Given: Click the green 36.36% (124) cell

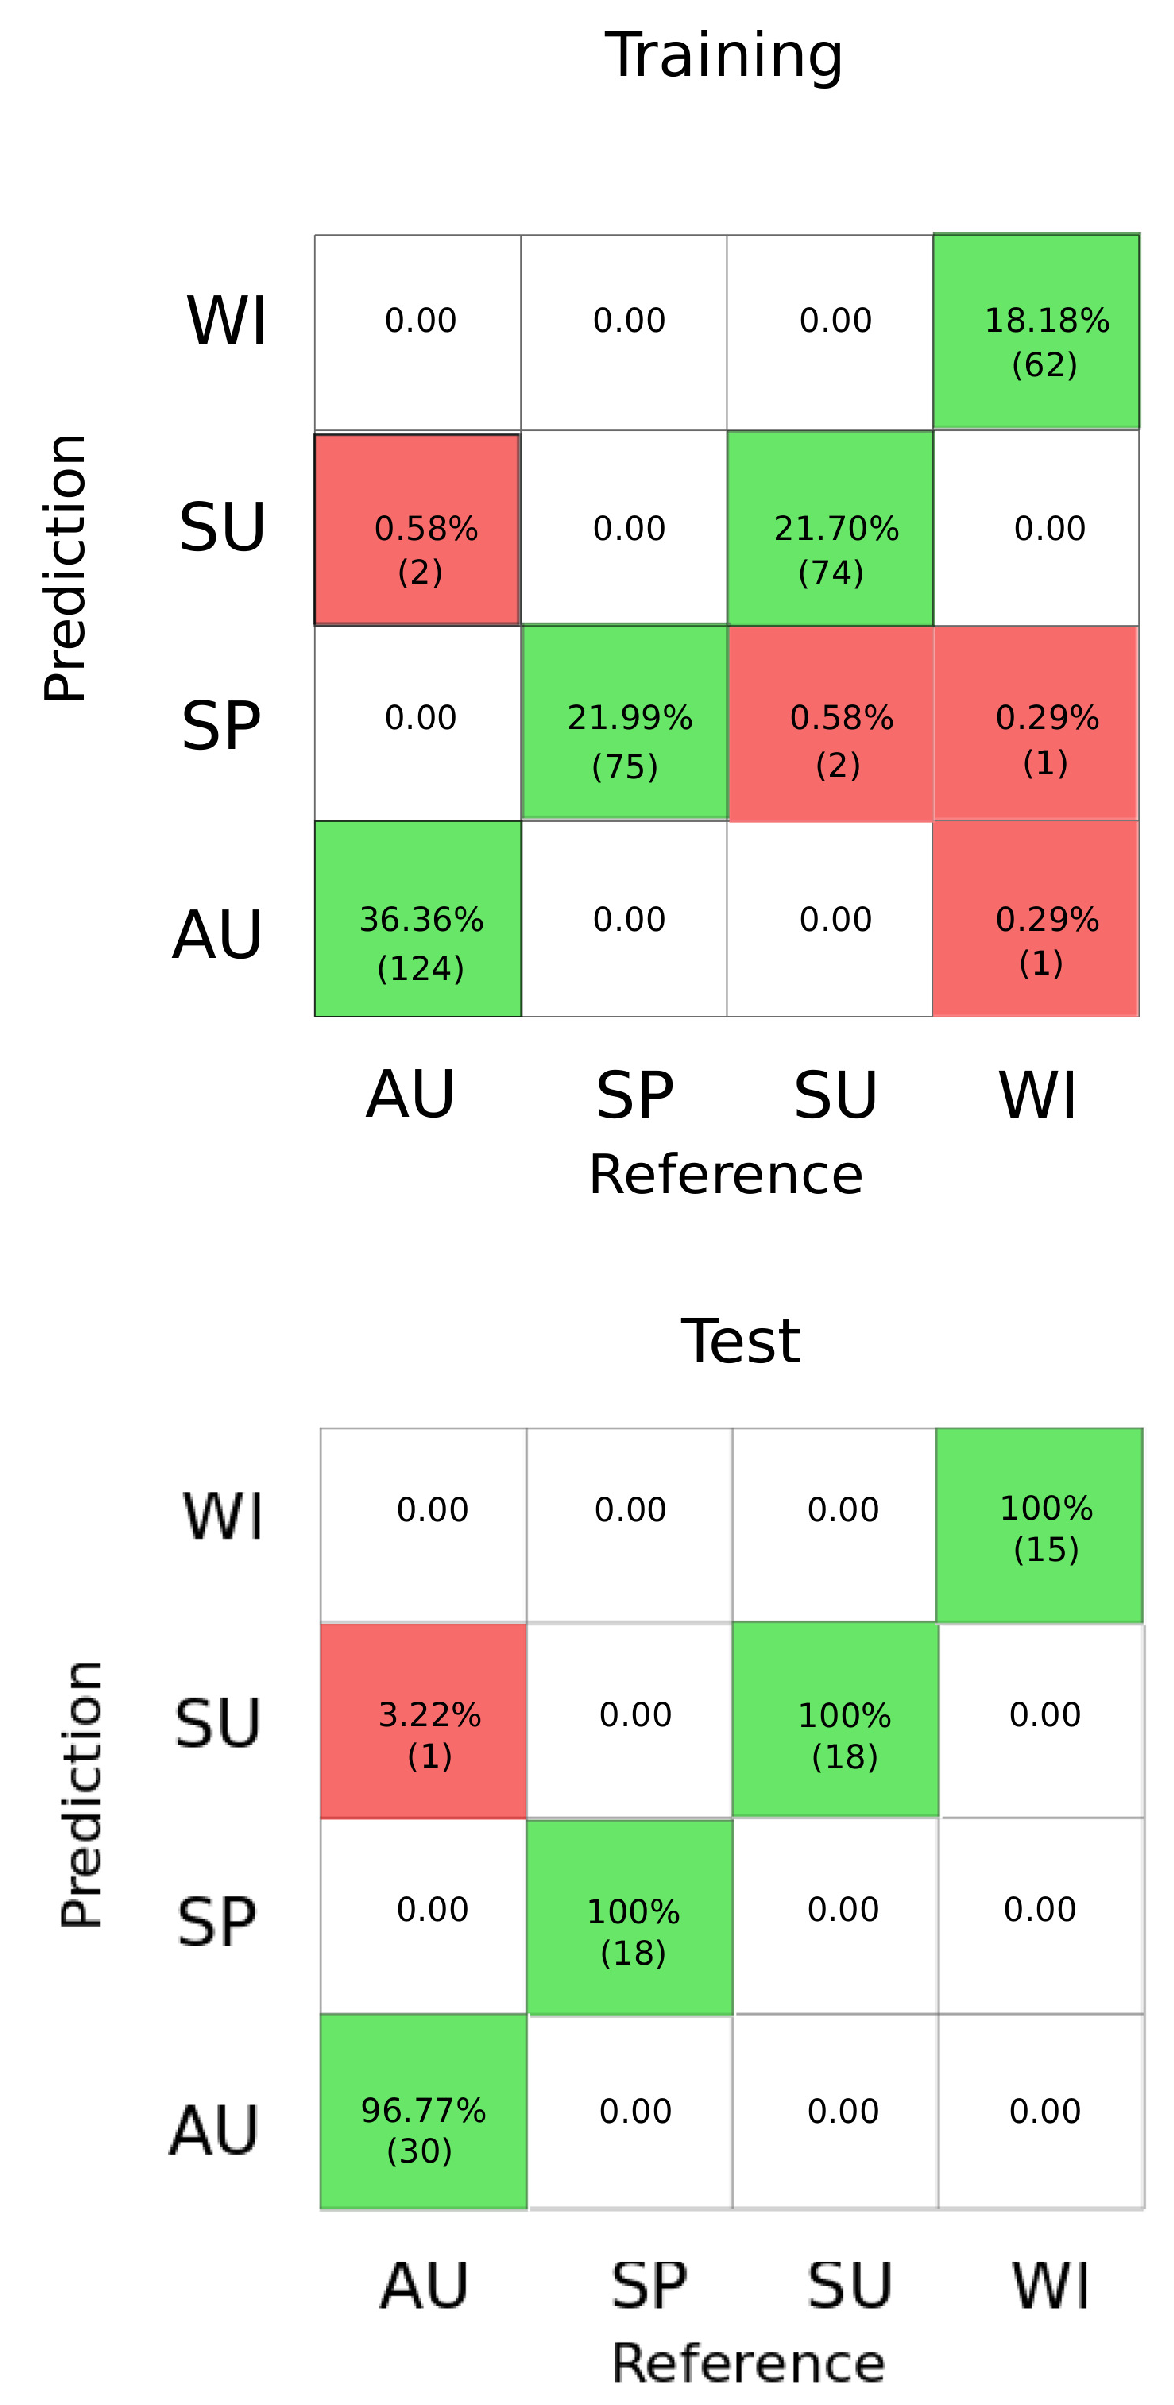Looking at the screenshot, I should click(x=418, y=919).
